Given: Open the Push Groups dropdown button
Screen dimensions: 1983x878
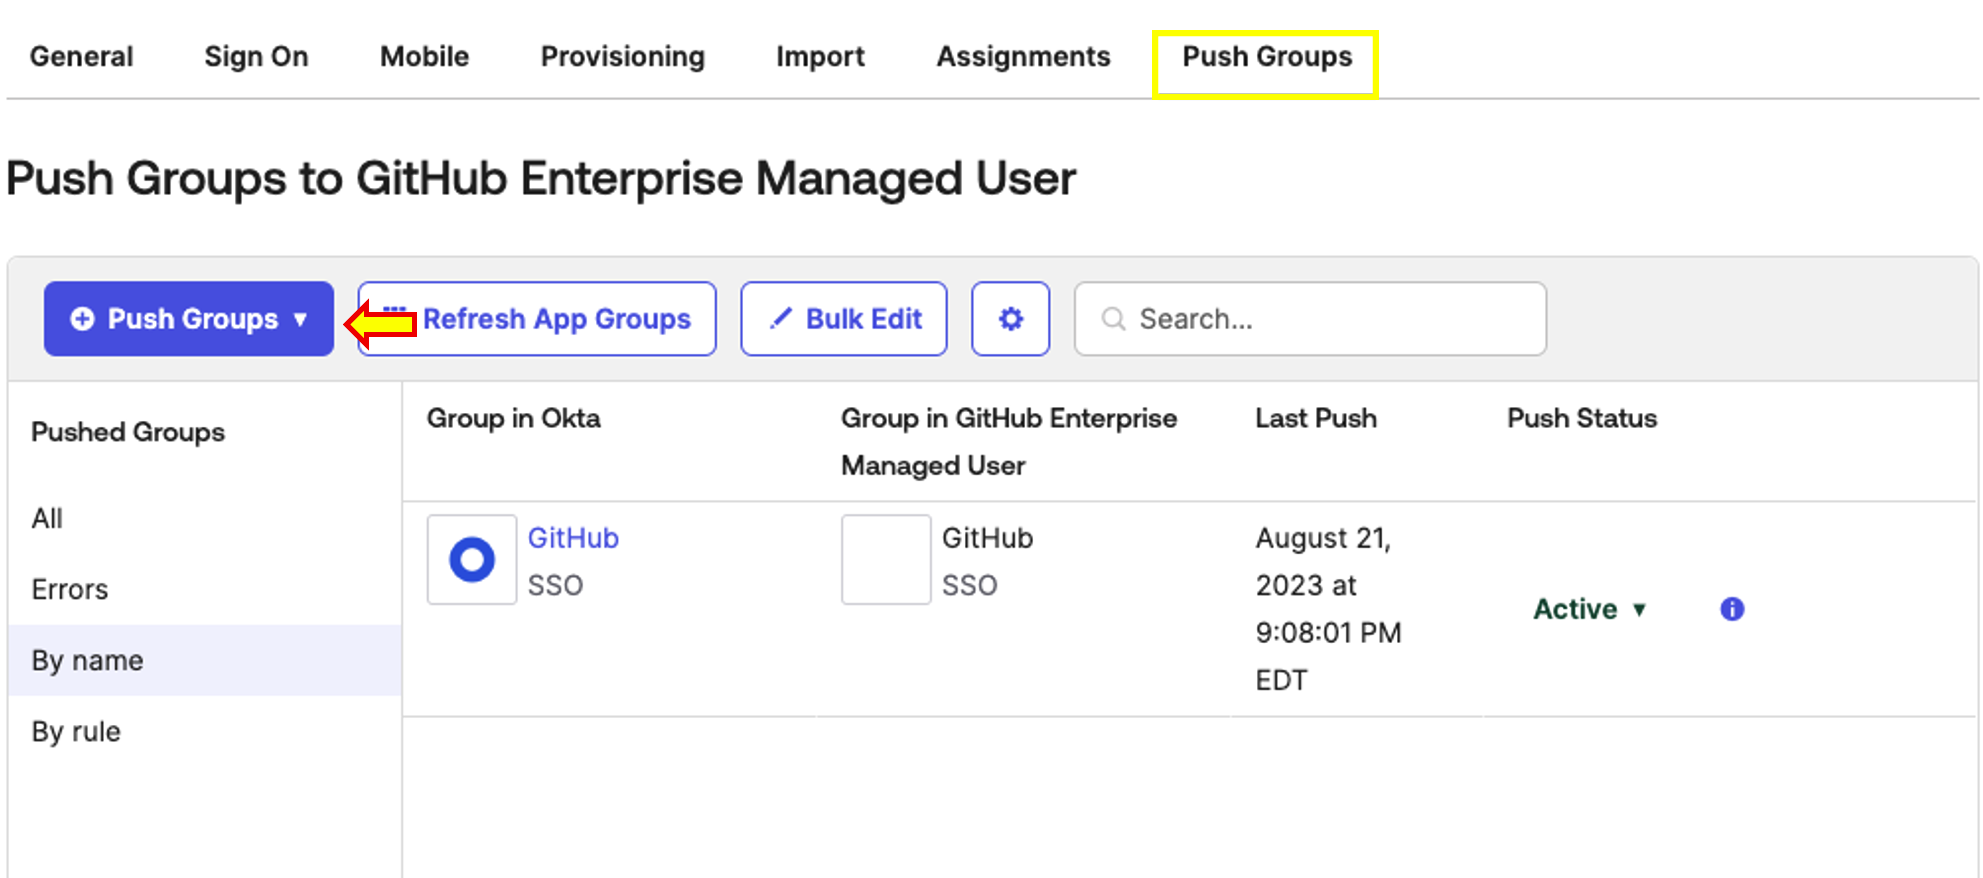Looking at the screenshot, I should point(189,319).
